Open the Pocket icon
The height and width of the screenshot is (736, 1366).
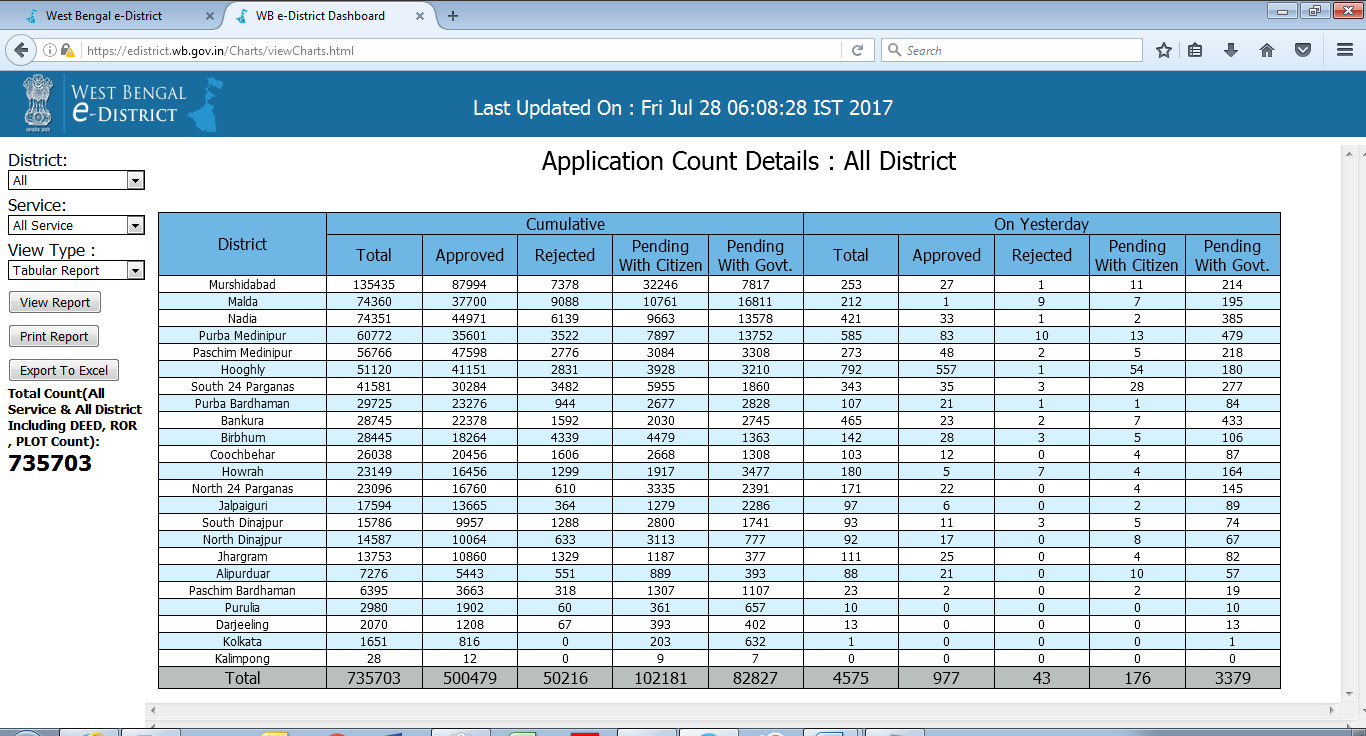click(1303, 50)
